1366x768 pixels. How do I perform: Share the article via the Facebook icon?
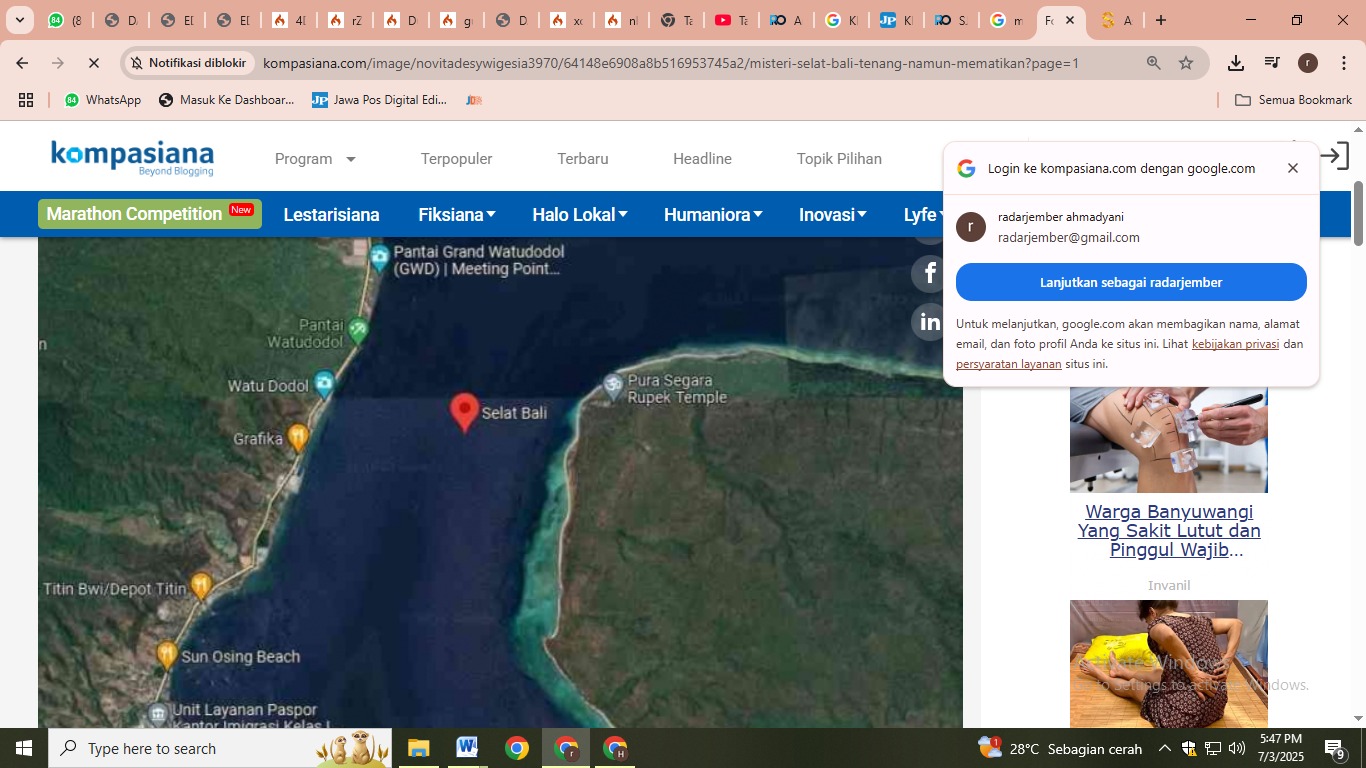coord(930,273)
